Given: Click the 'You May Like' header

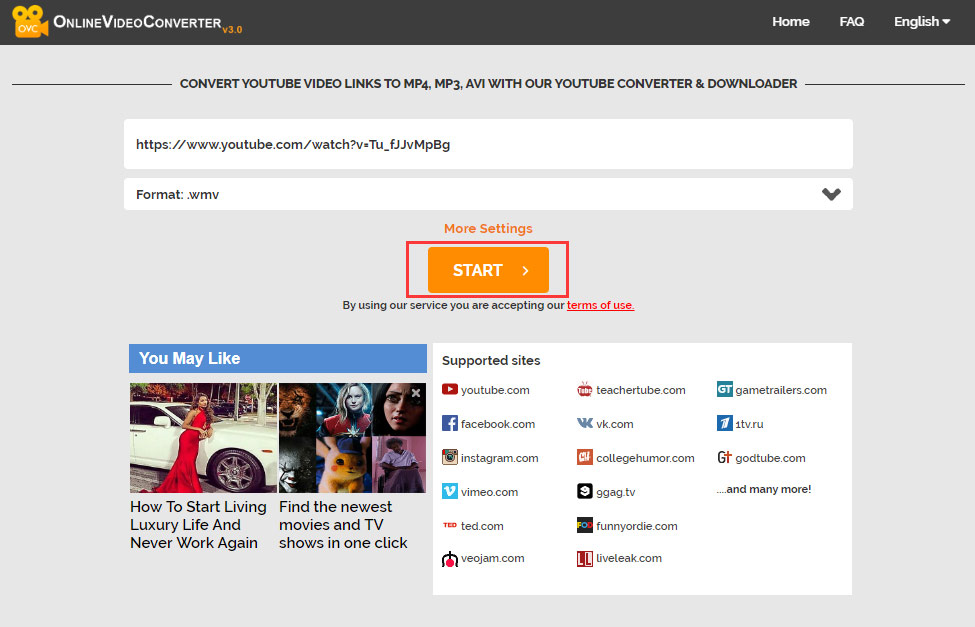Looking at the screenshot, I should [x=278, y=358].
